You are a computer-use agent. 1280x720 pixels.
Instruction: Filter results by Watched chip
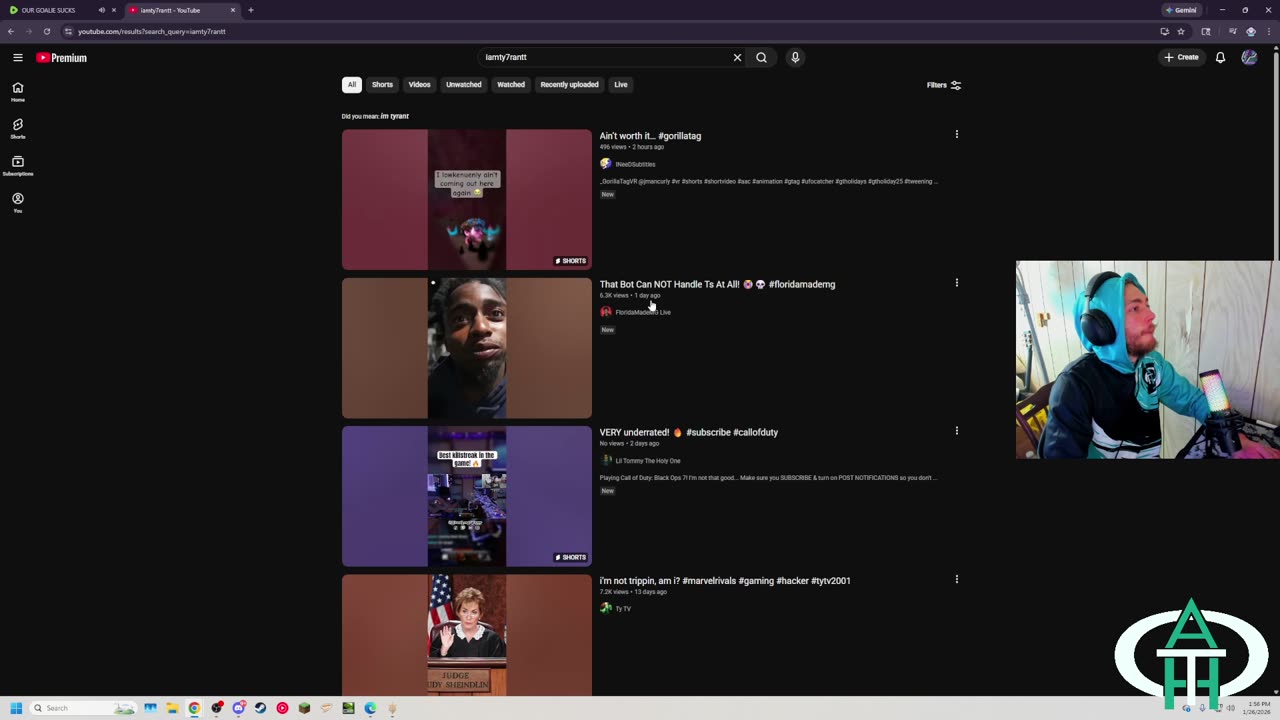[x=511, y=85]
